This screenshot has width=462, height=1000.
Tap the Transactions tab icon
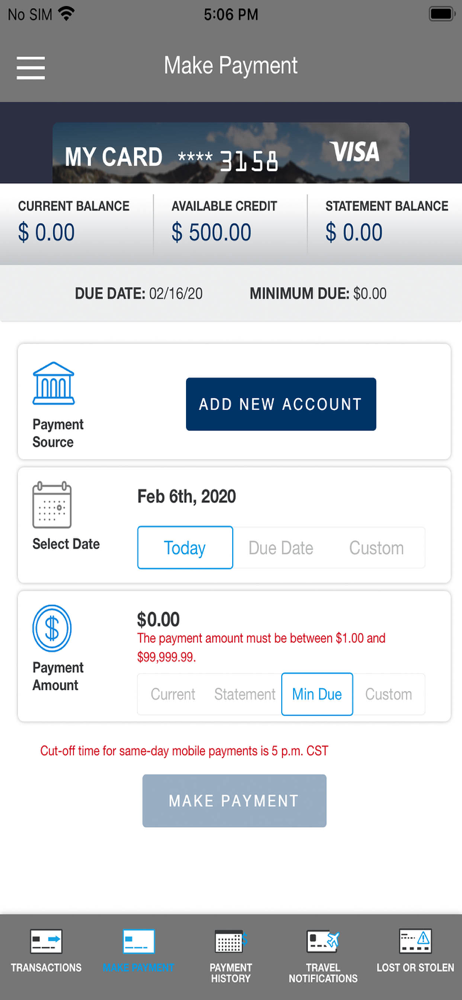(46, 941)
